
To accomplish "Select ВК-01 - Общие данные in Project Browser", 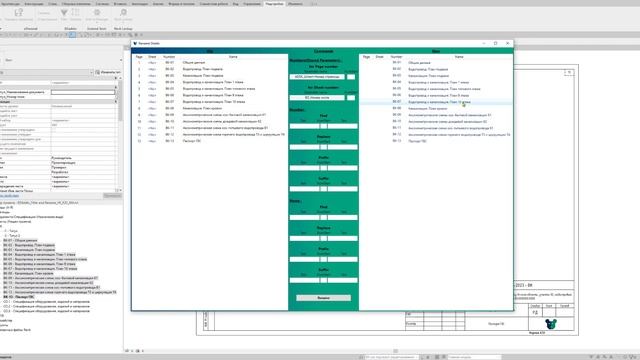I will pyautogui.click(x=20, y=240).
